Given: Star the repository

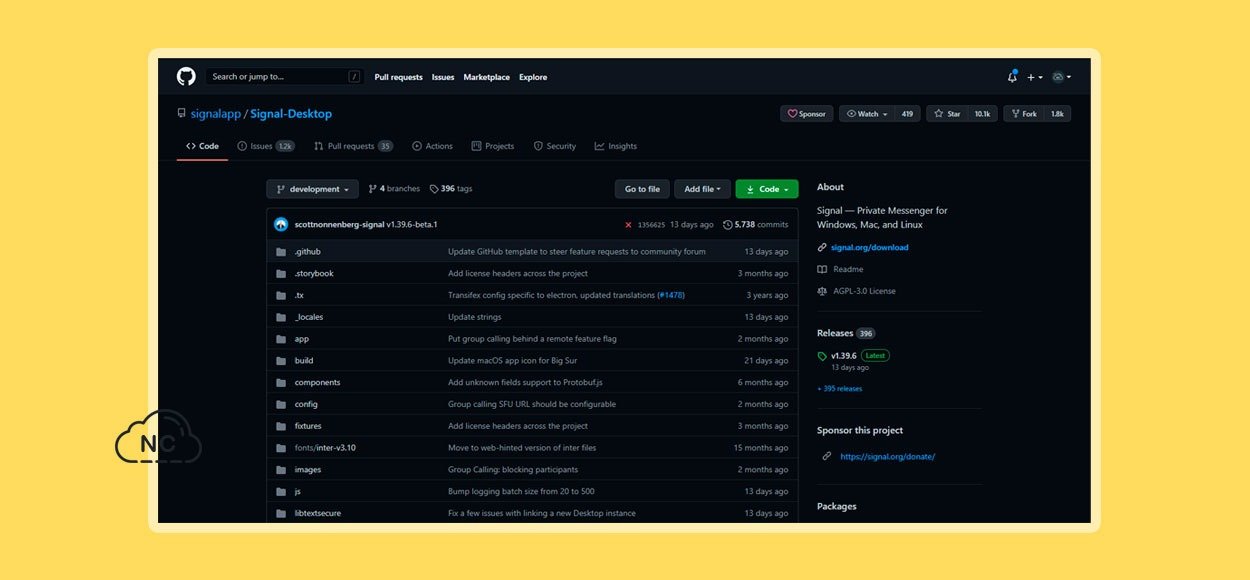Looking at the screenshot, I should tap(947, 114).
